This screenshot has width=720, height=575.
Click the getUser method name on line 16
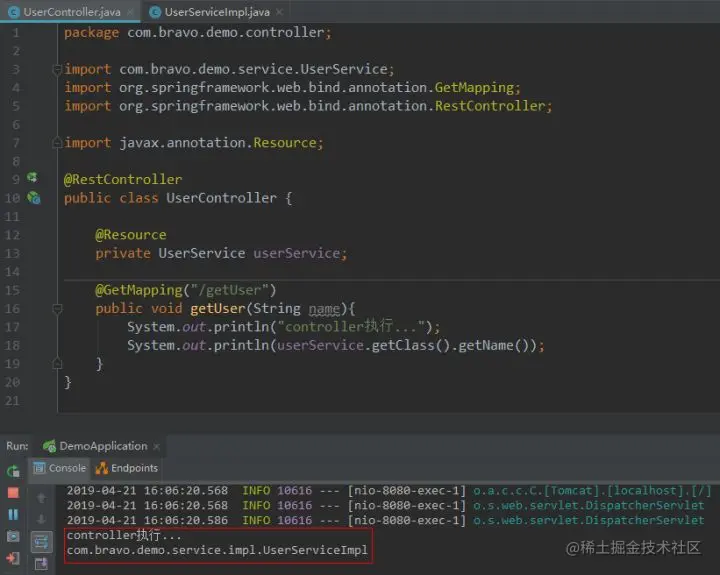click(218, 308)
